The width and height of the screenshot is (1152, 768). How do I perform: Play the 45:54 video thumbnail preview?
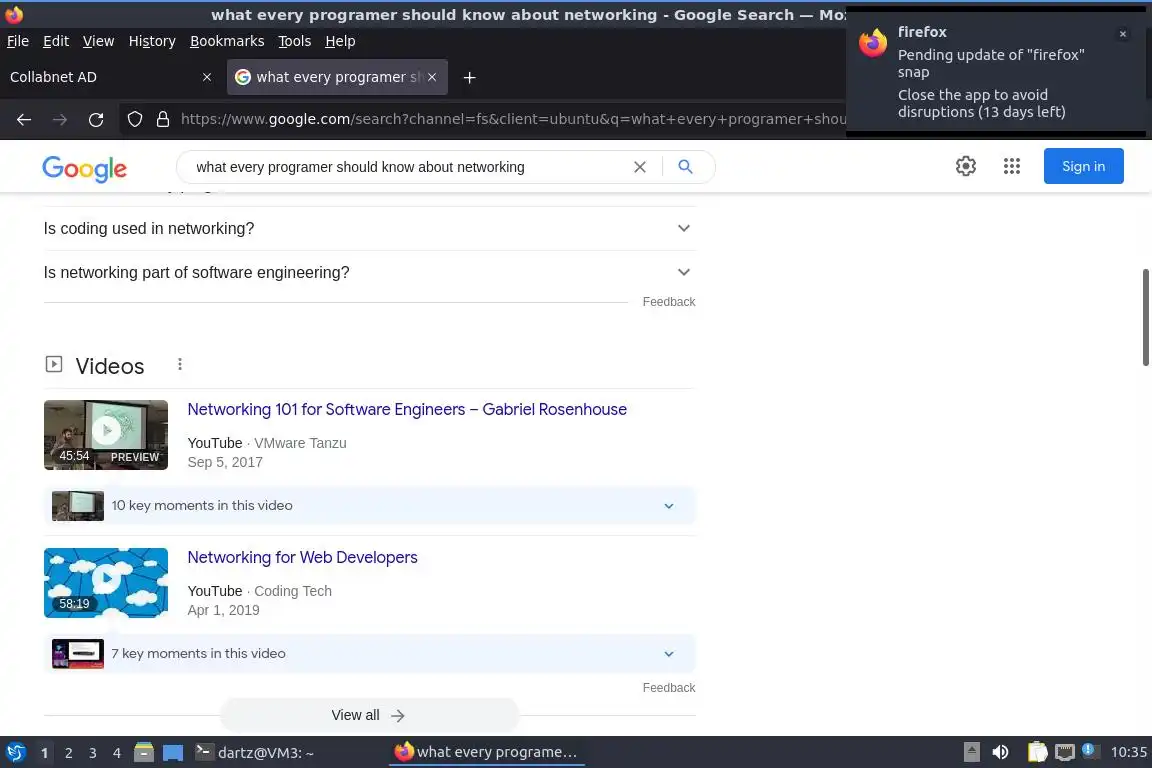pos(106,435)
